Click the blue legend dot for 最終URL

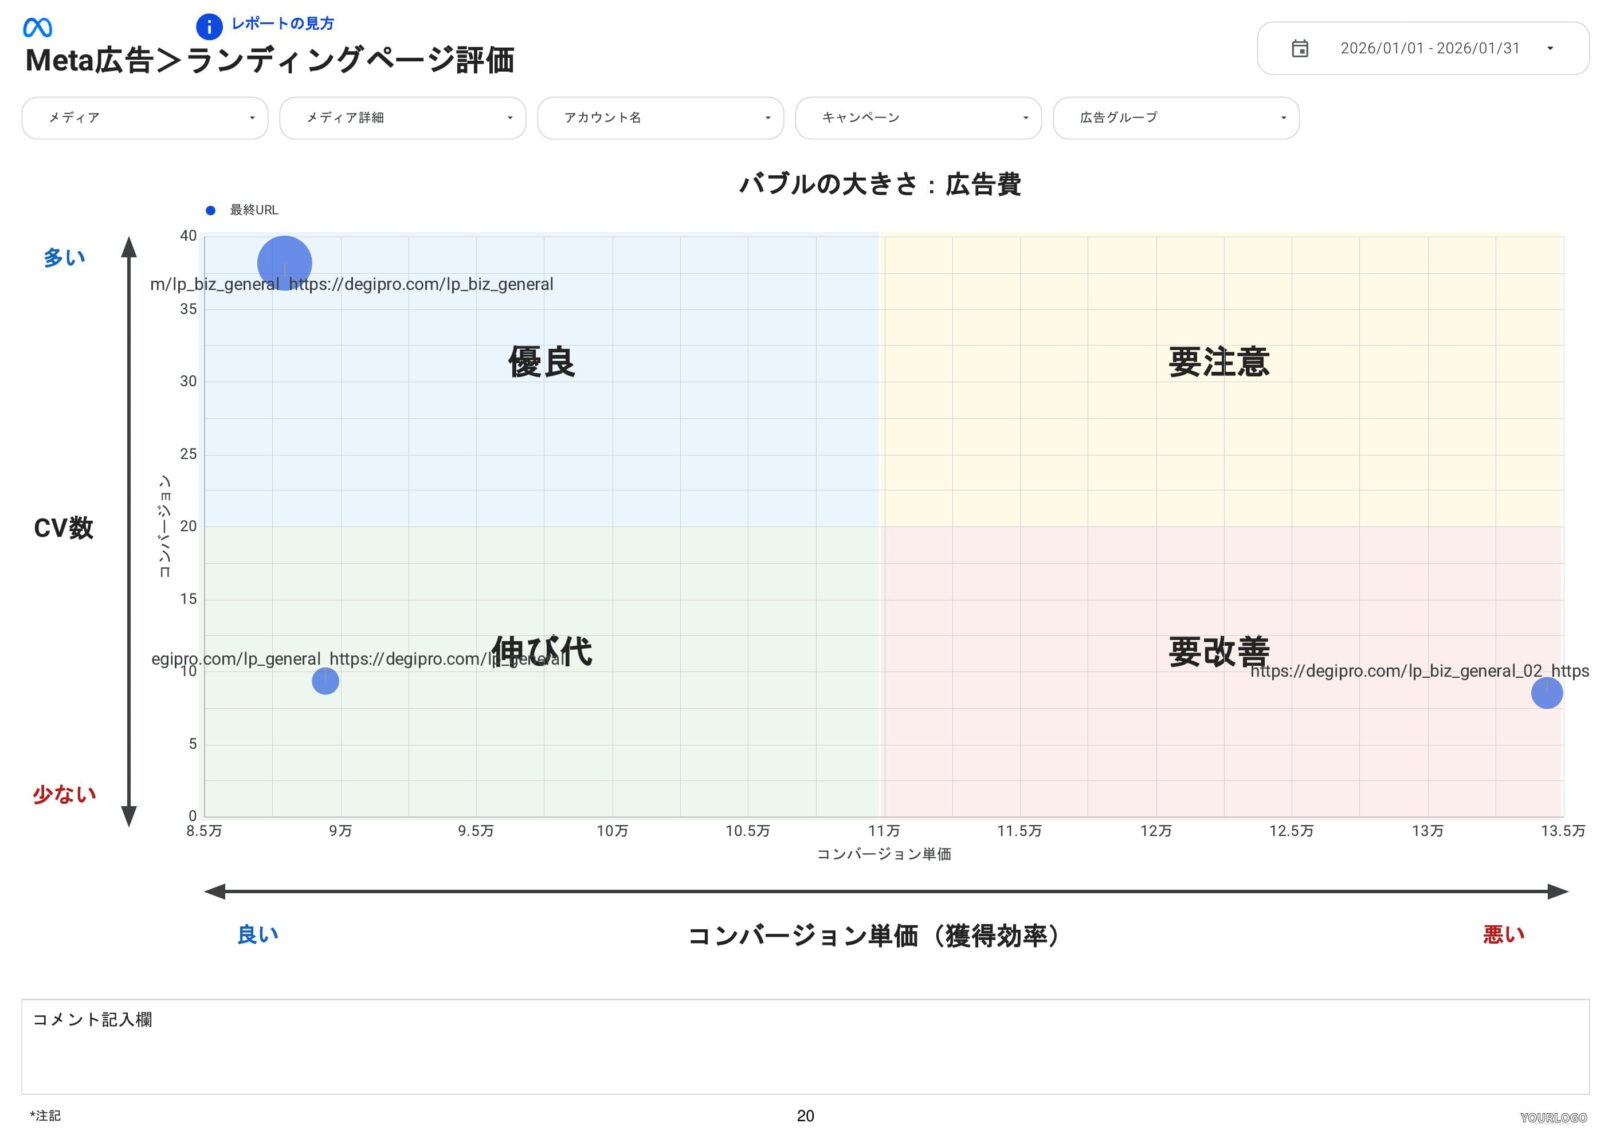(x=210, y=210)
